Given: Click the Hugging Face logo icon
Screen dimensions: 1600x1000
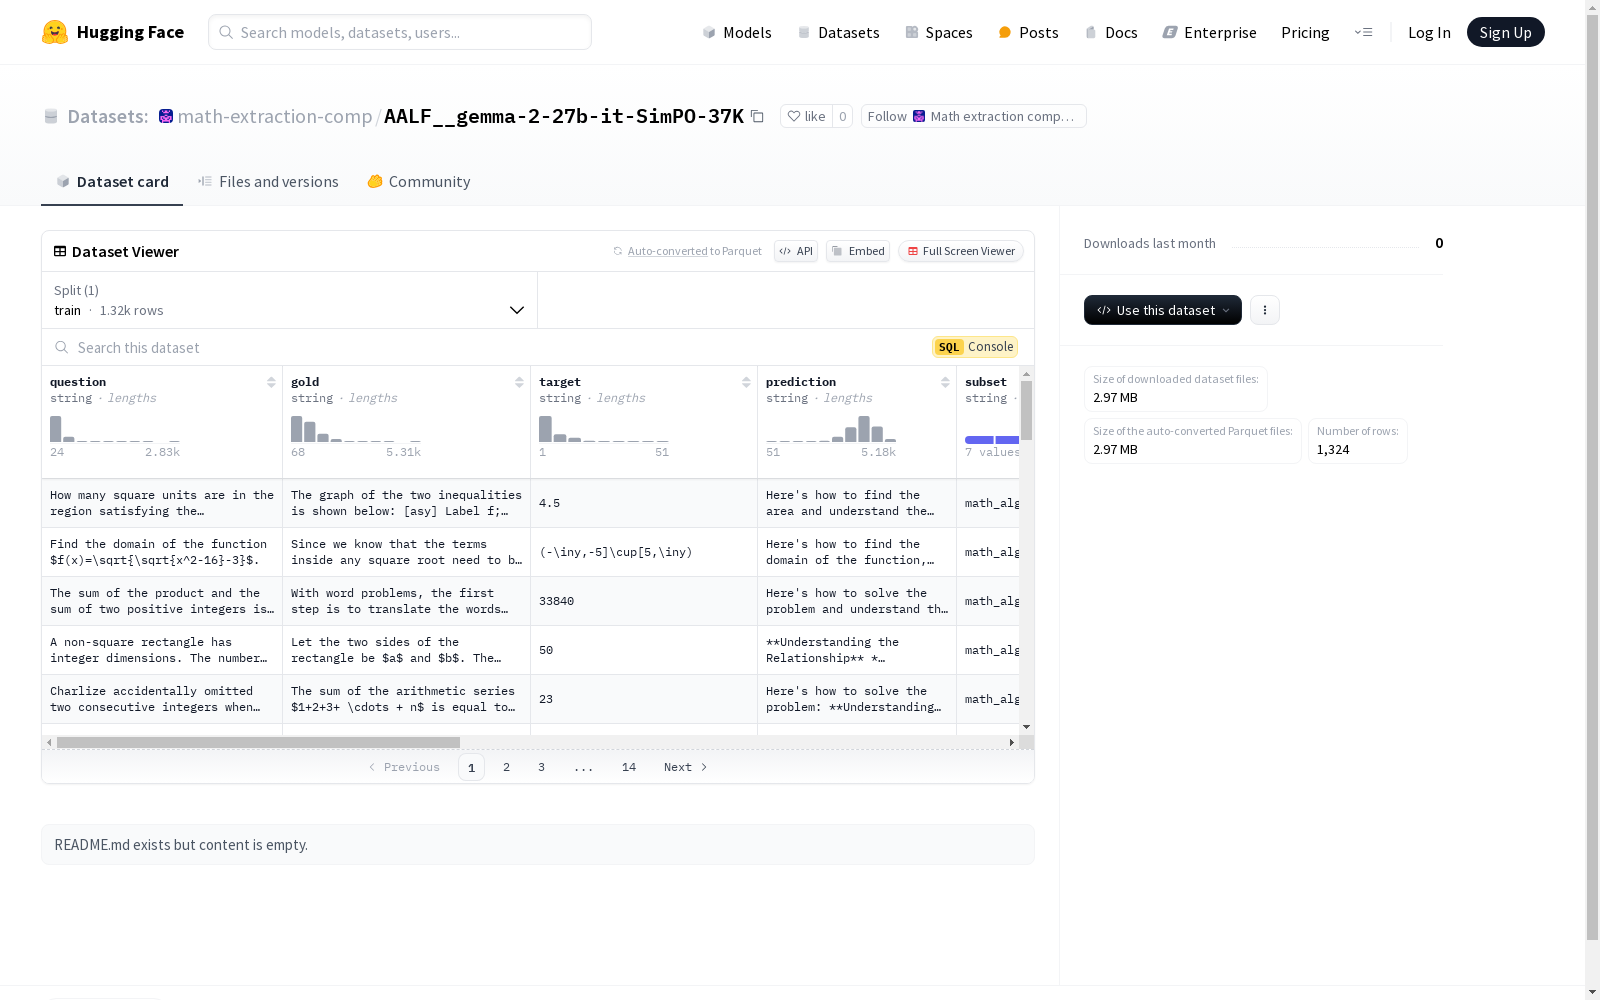Looking at the screenshot, I should [x=55, y=32].
